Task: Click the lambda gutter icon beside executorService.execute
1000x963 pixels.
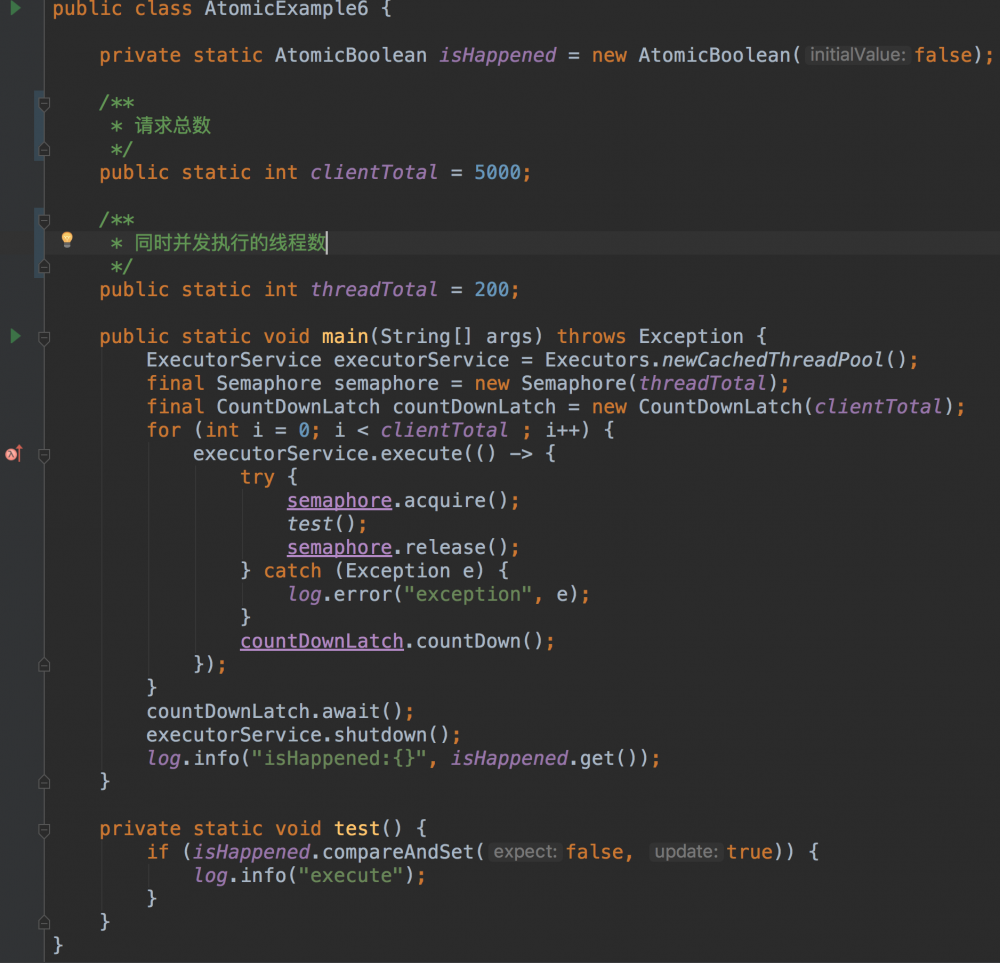Action: click(14, 453)
